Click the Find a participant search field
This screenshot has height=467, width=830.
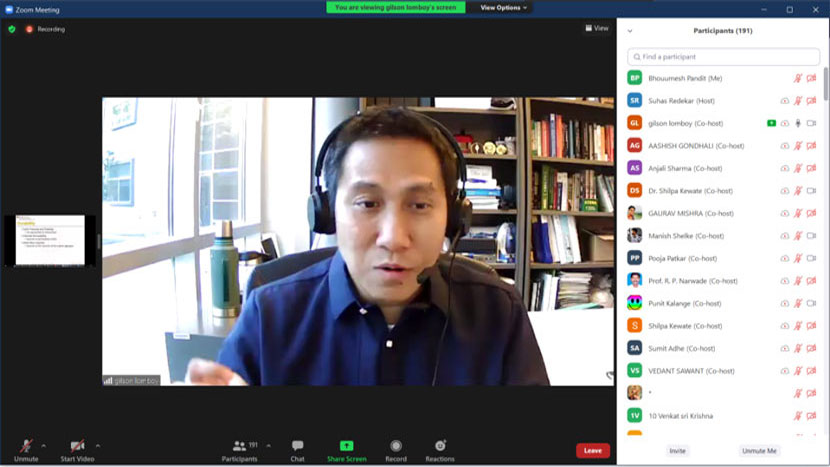(722, 57)
